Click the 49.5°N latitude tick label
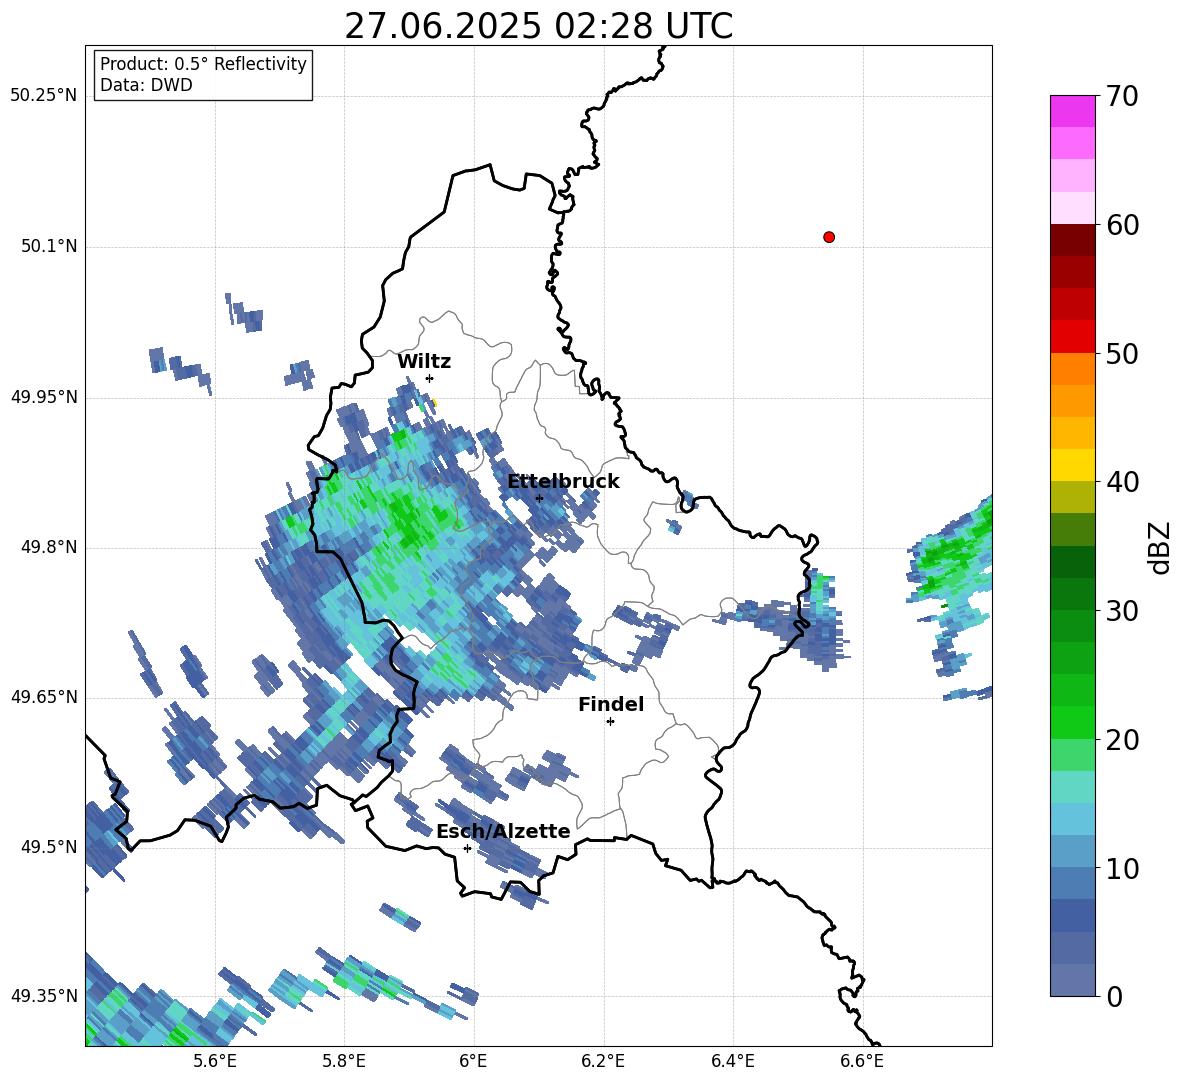The image size is (1184, 1081). click(49, 846)
